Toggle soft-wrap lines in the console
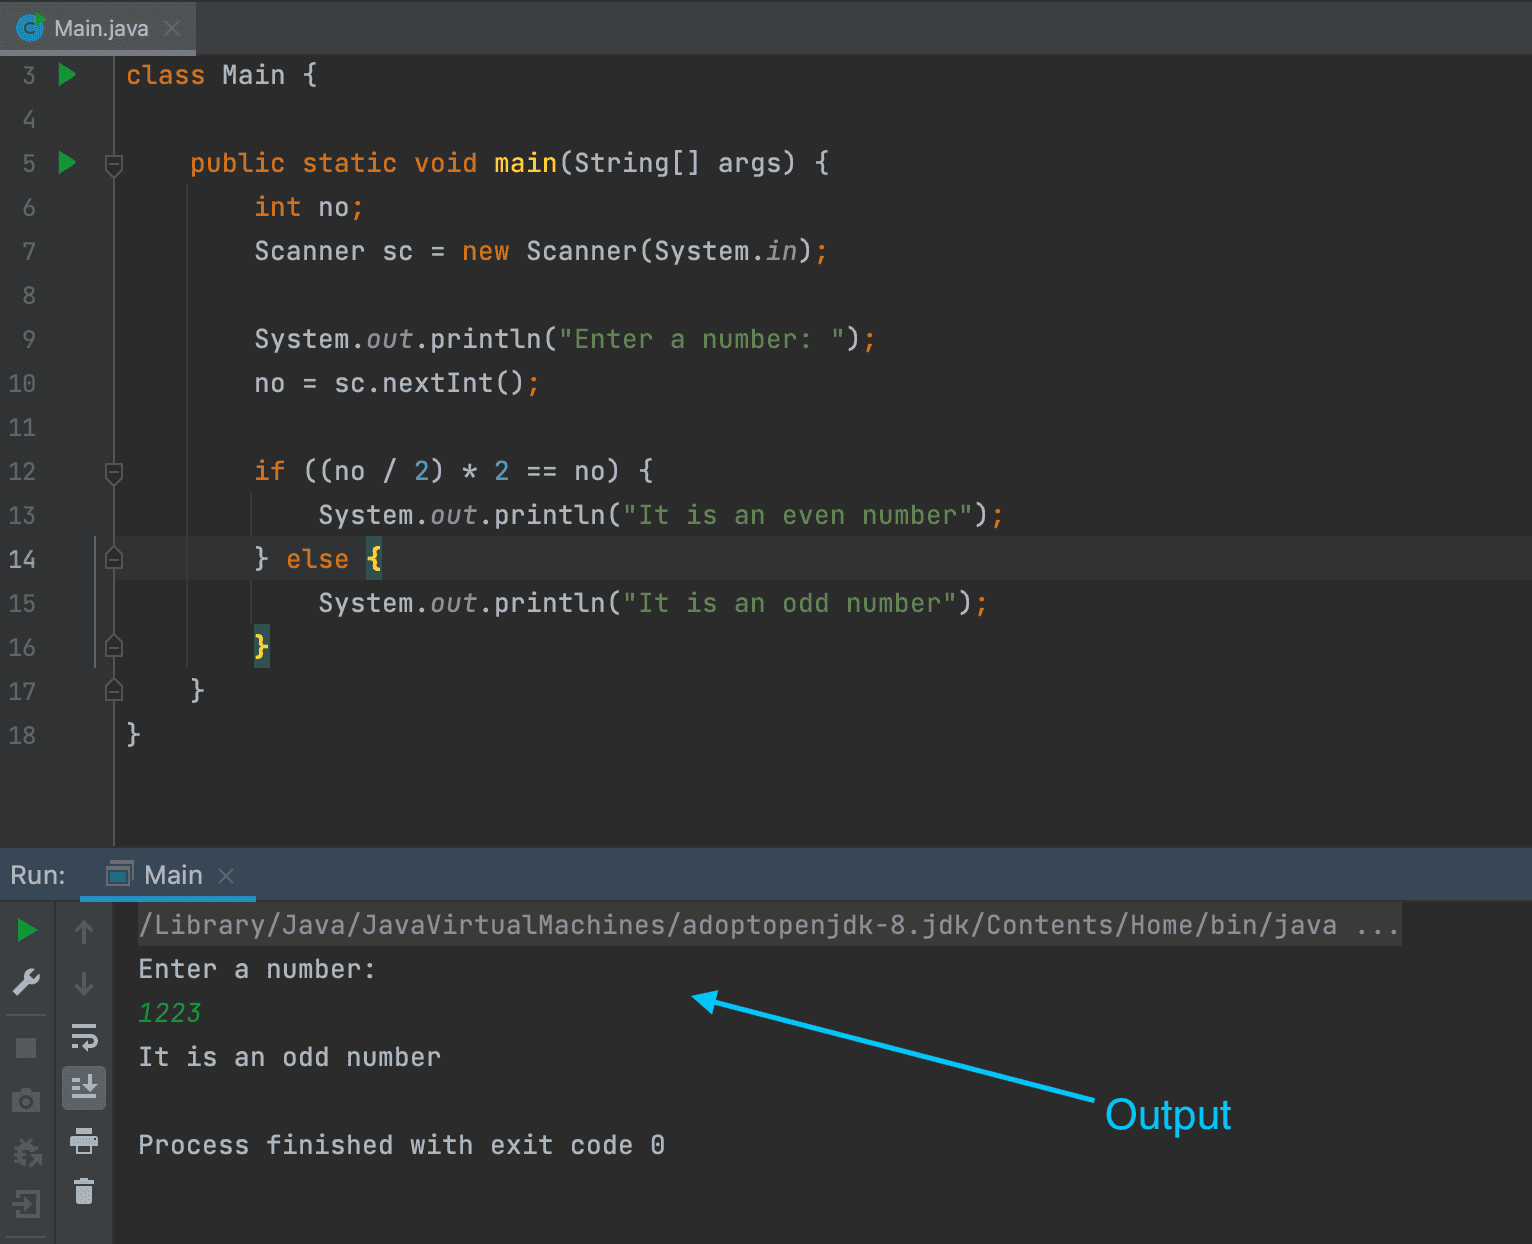 (x=84, y=1038)
